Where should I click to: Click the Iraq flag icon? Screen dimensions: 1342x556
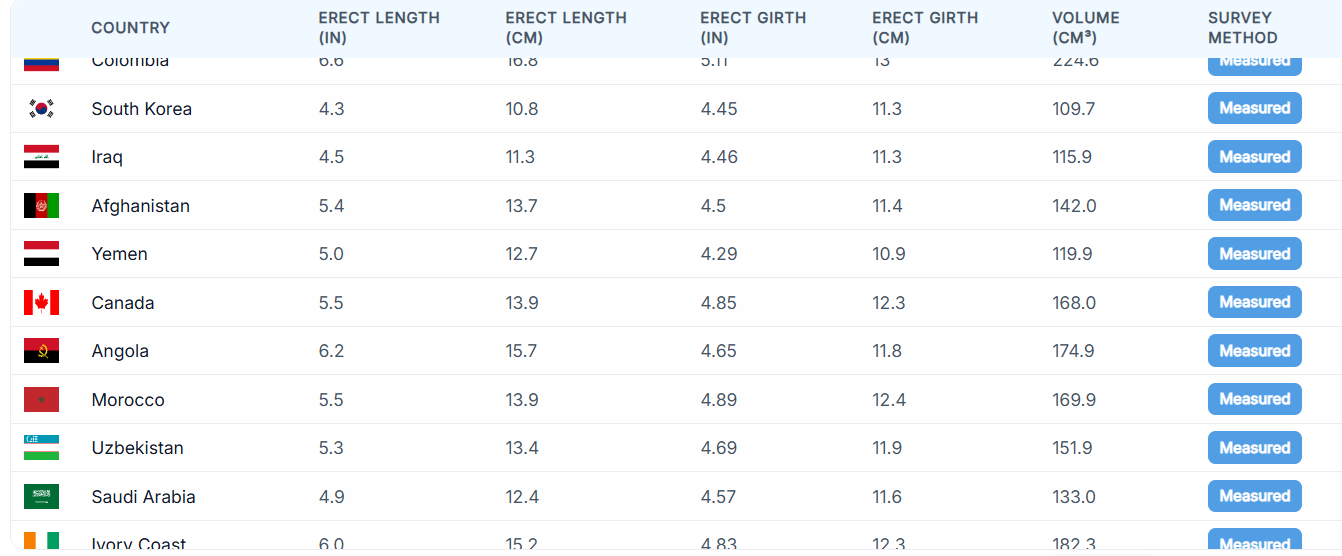[x=41, y=157]
